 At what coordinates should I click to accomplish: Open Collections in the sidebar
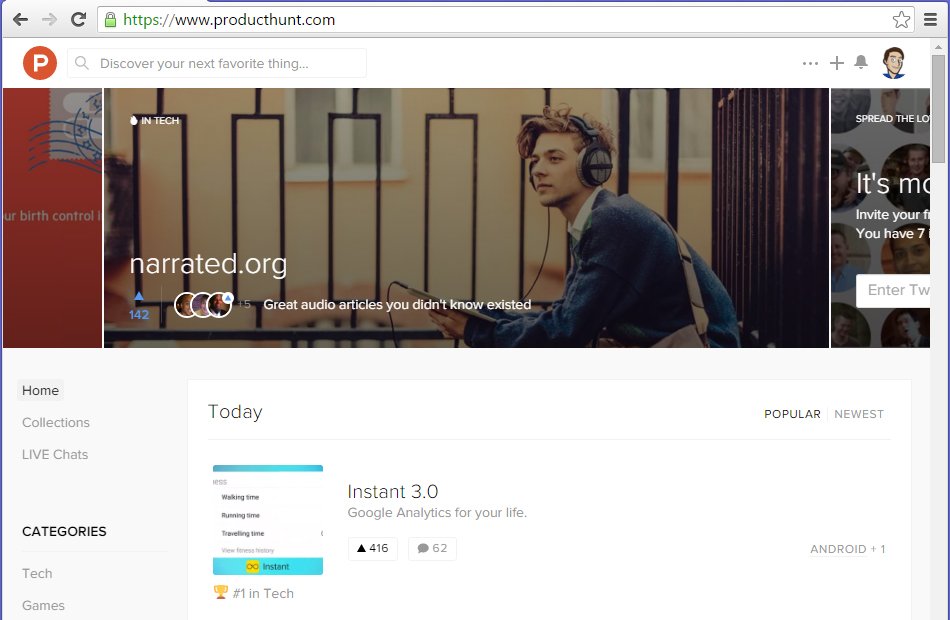click(x=56, y=422)
